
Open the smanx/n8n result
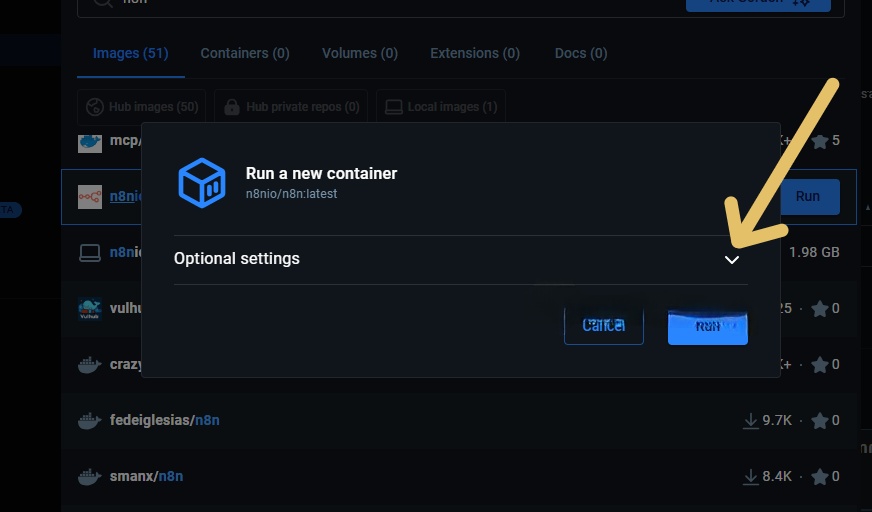[x=146, y=476]
